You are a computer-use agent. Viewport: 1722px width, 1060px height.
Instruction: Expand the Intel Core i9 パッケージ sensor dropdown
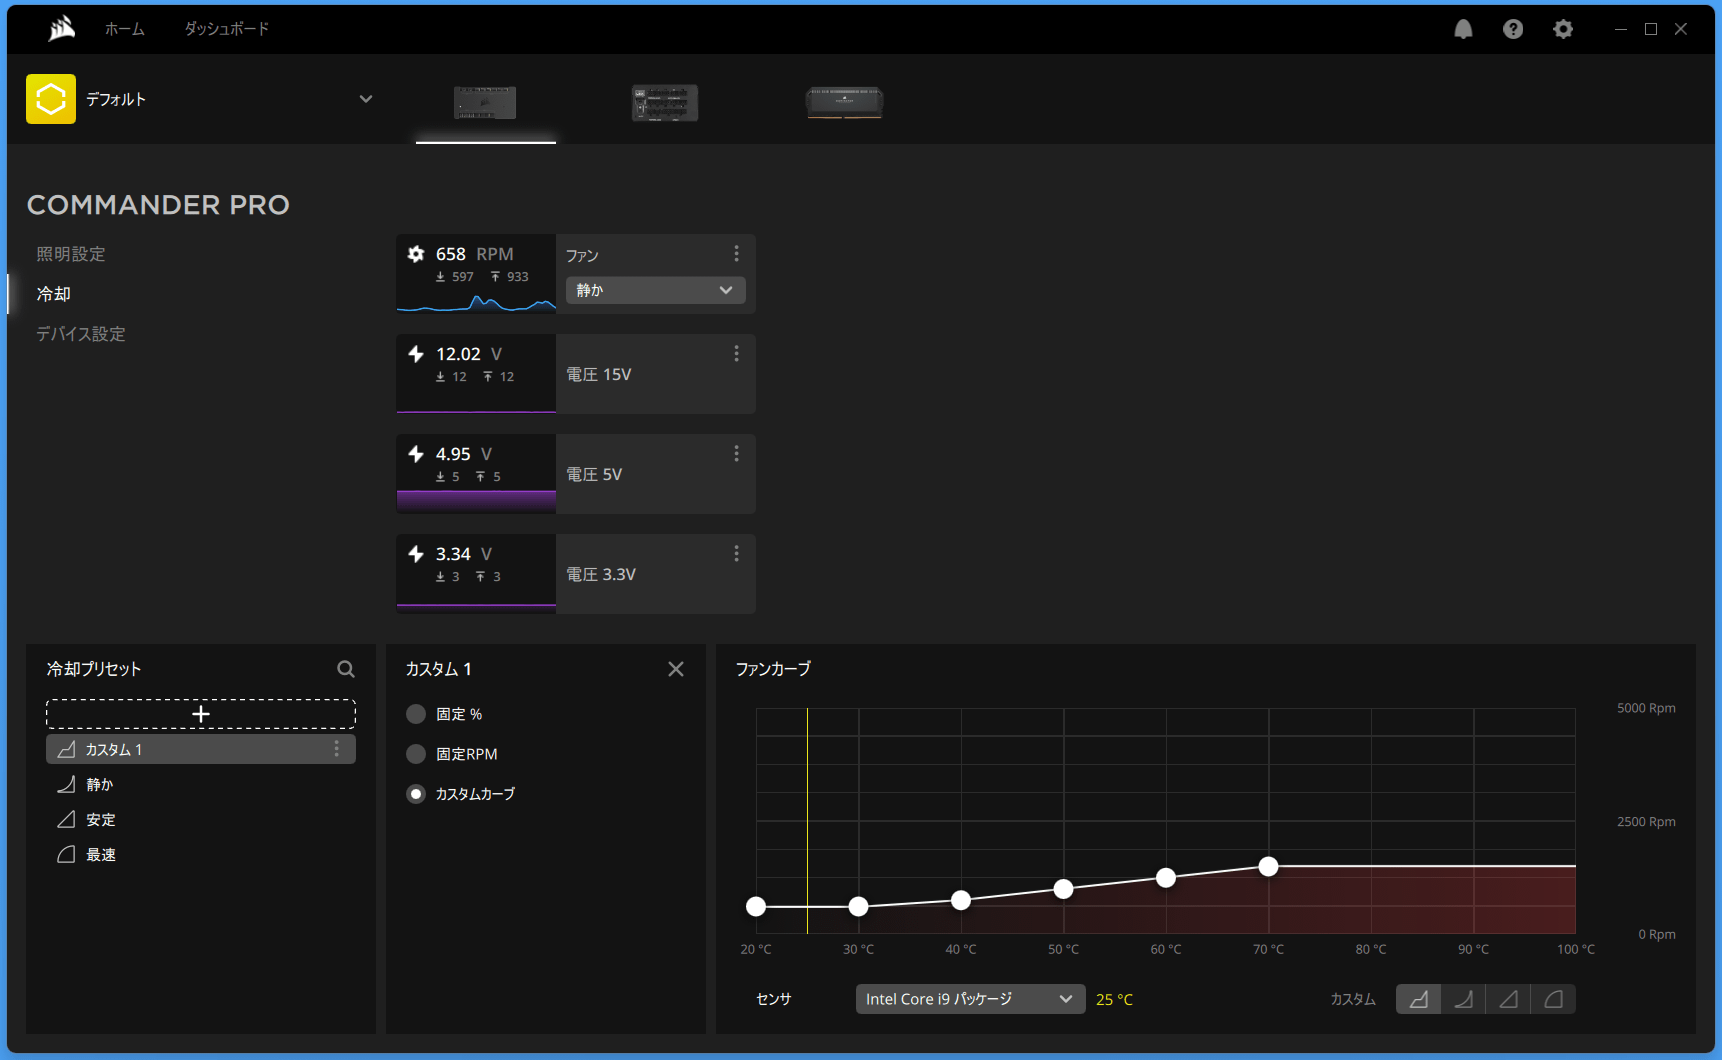[x=970, y=999]
